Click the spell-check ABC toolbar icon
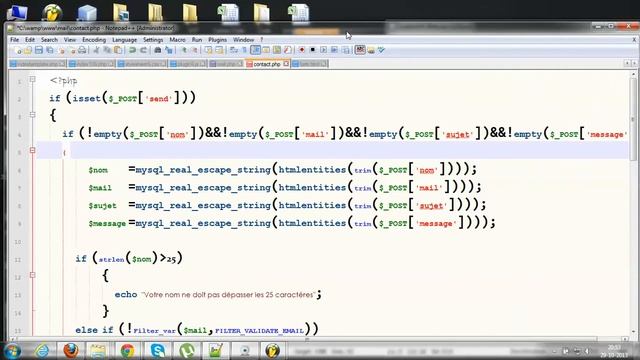Image resolution: width=640 pixels, height=360 pixels. [x=360, y=50]
